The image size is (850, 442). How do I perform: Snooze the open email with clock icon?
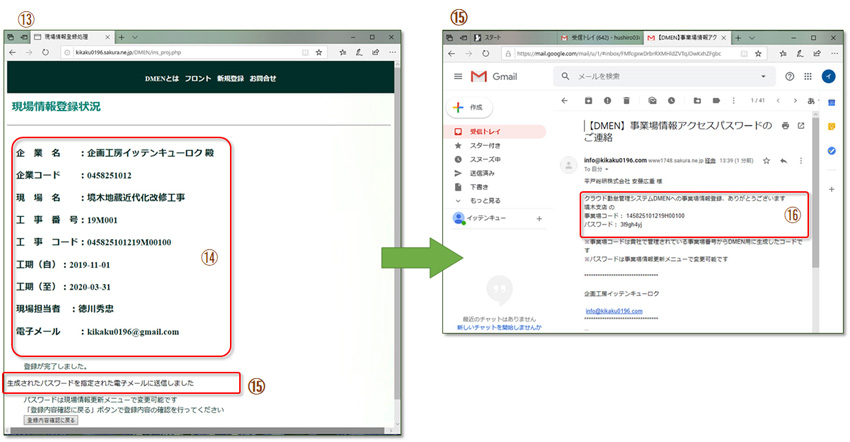671,100
